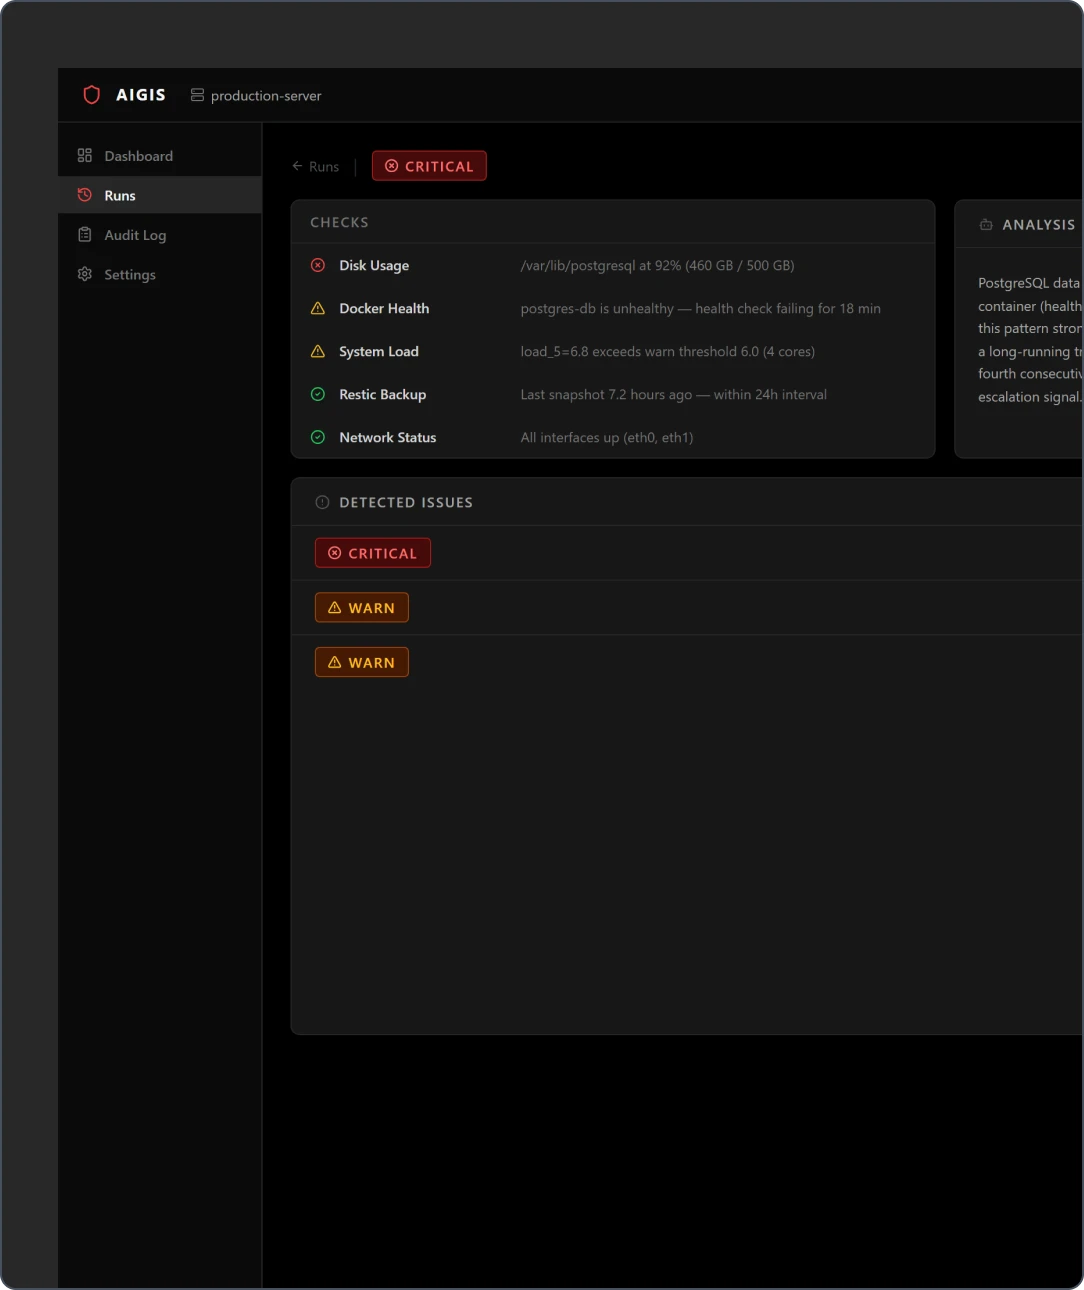Click the load_5=6.8 exceeds warn threshold text
This screenshot has width=1084, height=1290.
(x=667, y=351)
